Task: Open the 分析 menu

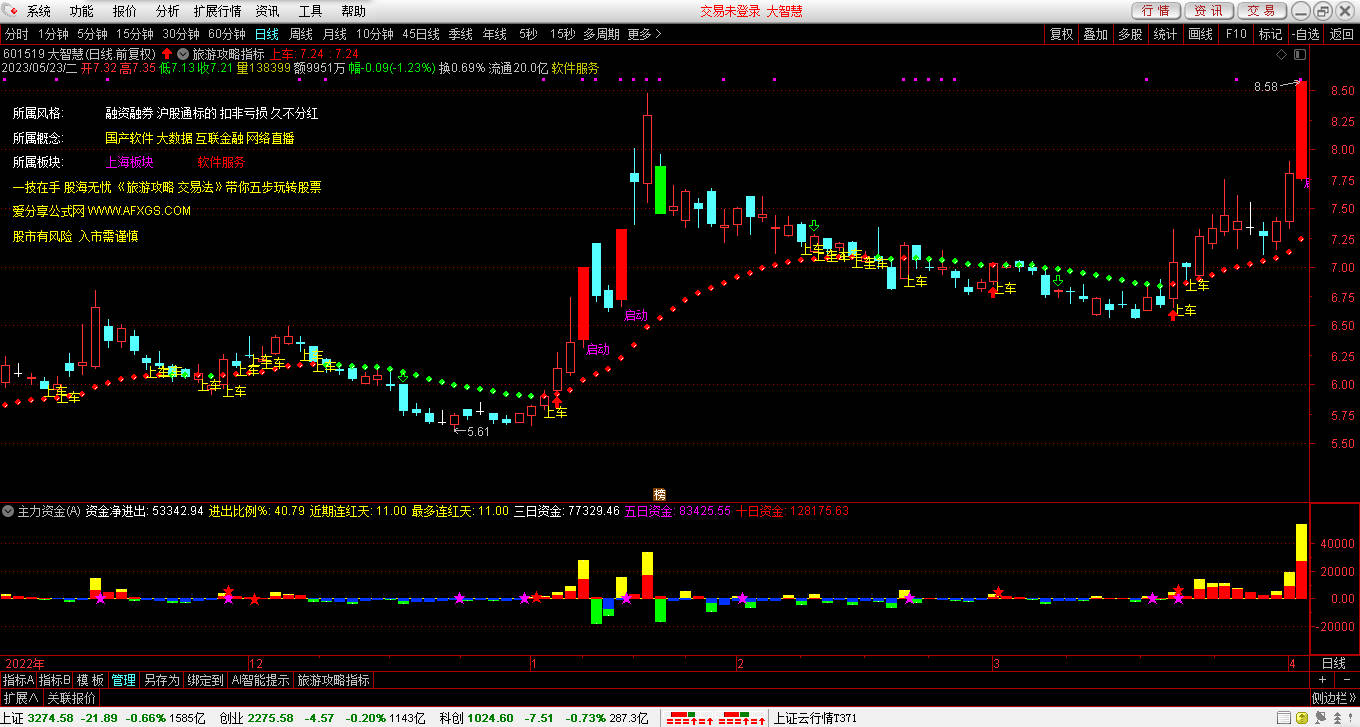Action: [x=168, y=11]
